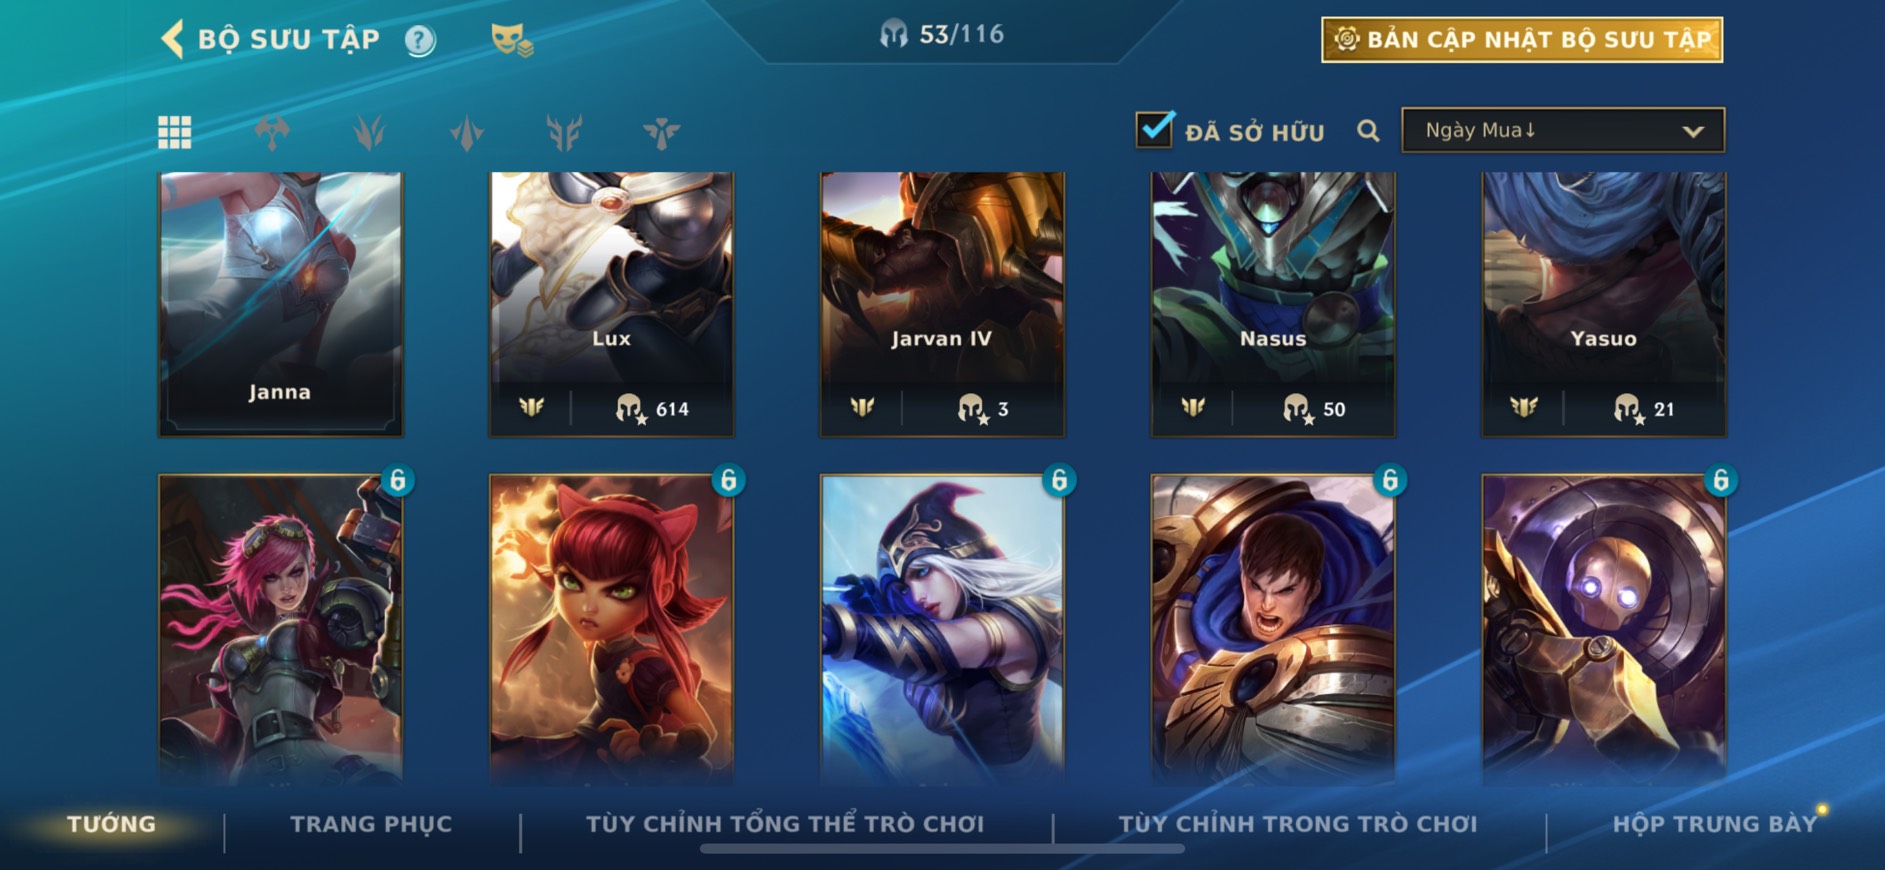Filter champions by the third role icon
This screenshot has width=1885, height=870.
[x=467, y=132]
